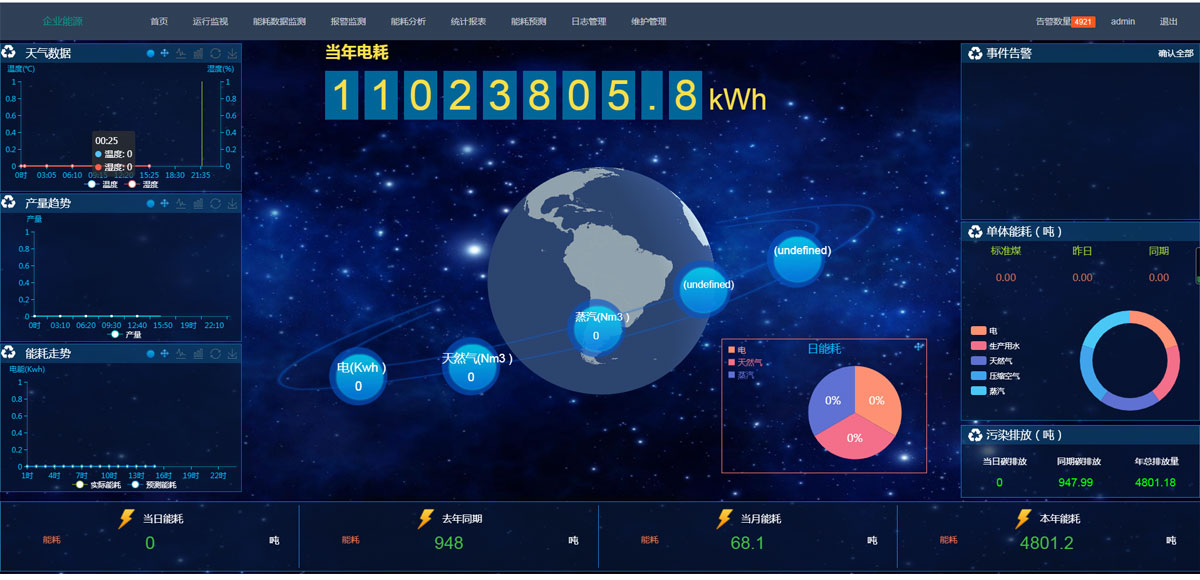Click the 天然气(Nm3) bubble on the globe
The width and height of the screenshot is (1200, 580).
[471, 367]
